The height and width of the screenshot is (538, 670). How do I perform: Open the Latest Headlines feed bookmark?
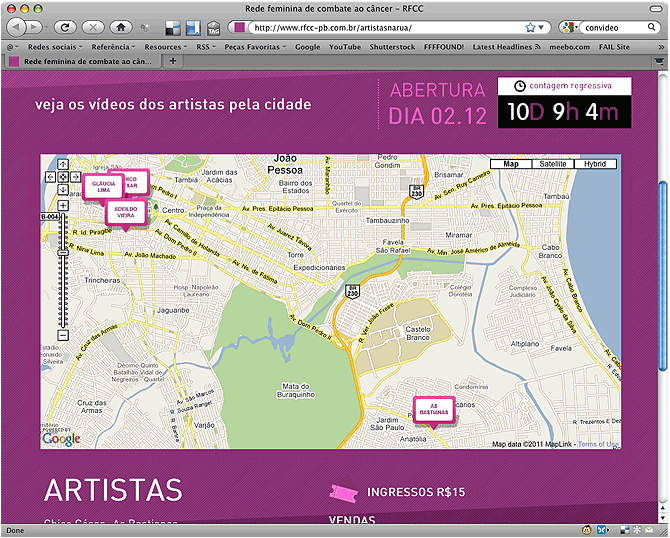[506, 47]
